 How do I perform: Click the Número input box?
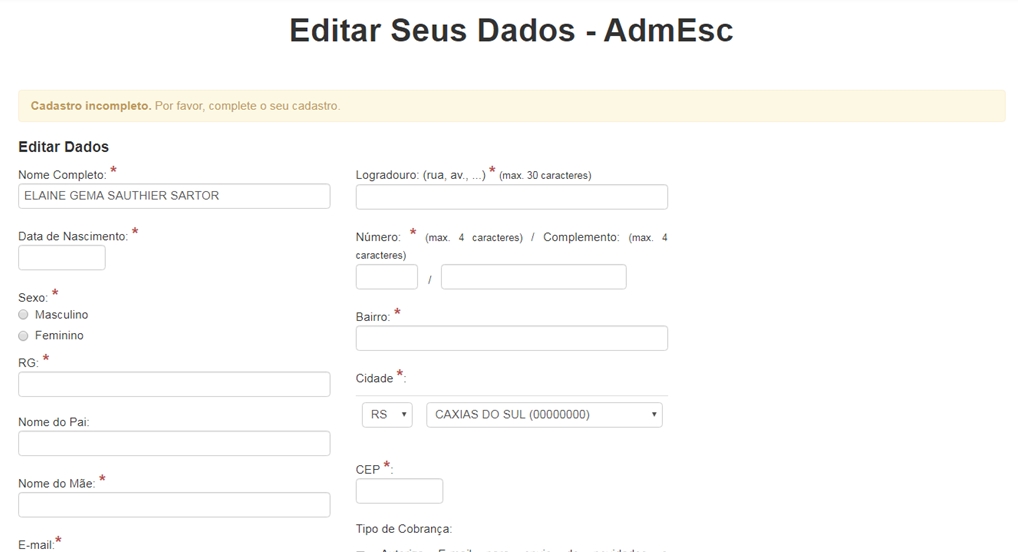click(386, 277)
